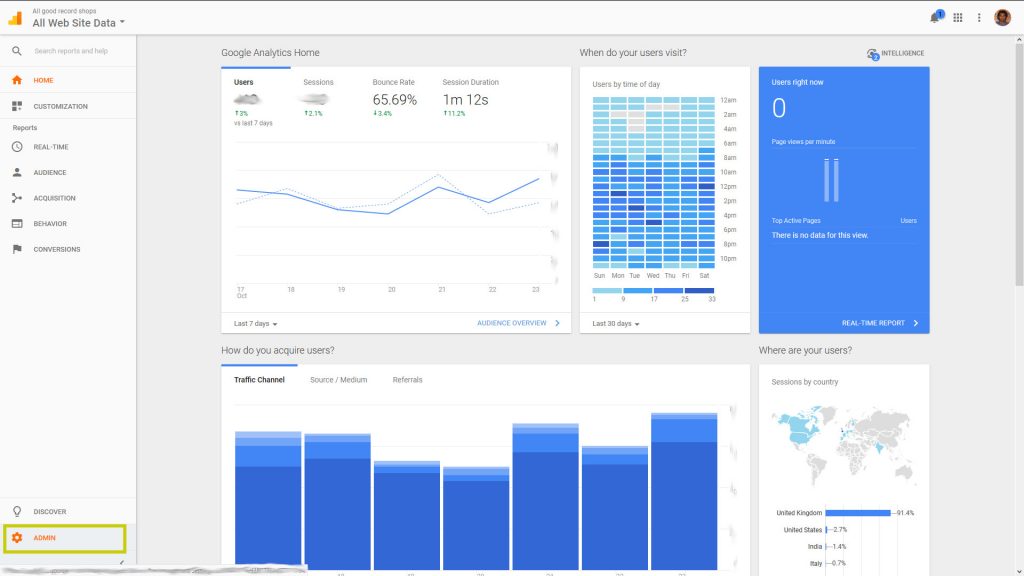This screenshot has width=1024, height=576.
Task: Switch to Source / Medium tab
Action: pos(338,379)
